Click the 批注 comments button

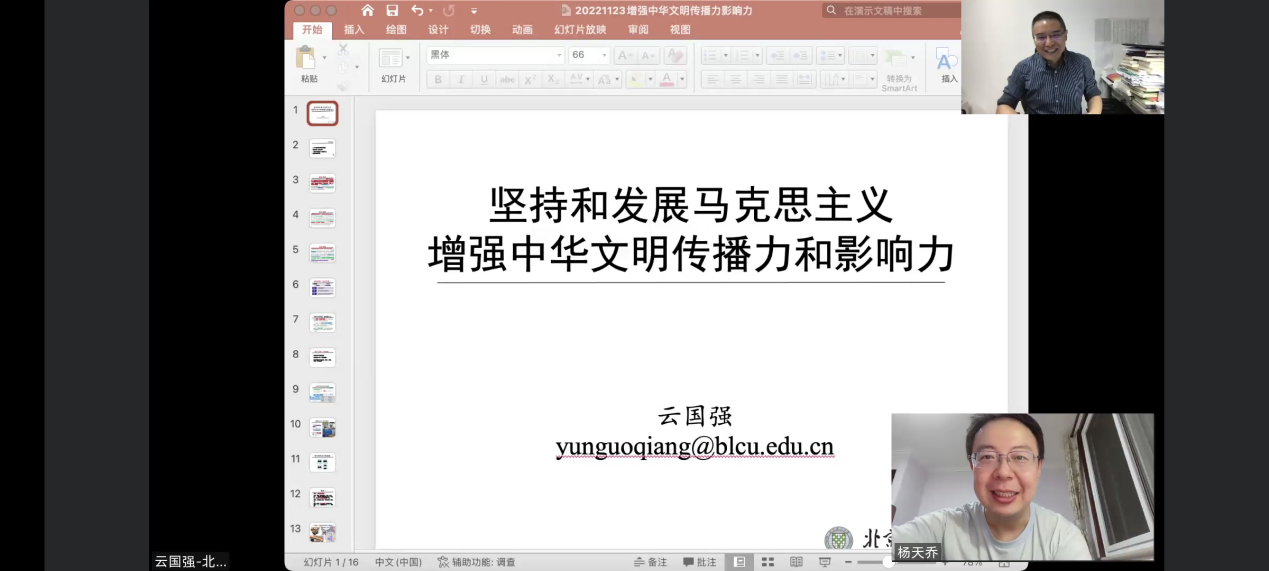coord(700,562)
